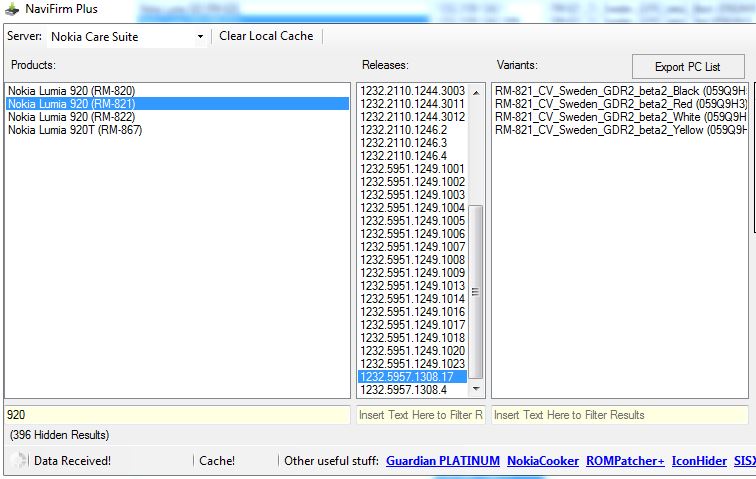
Task: Select variant RM-821_CV_Sweden_GDR2_beta2_Black
Action: pos(620,91)
